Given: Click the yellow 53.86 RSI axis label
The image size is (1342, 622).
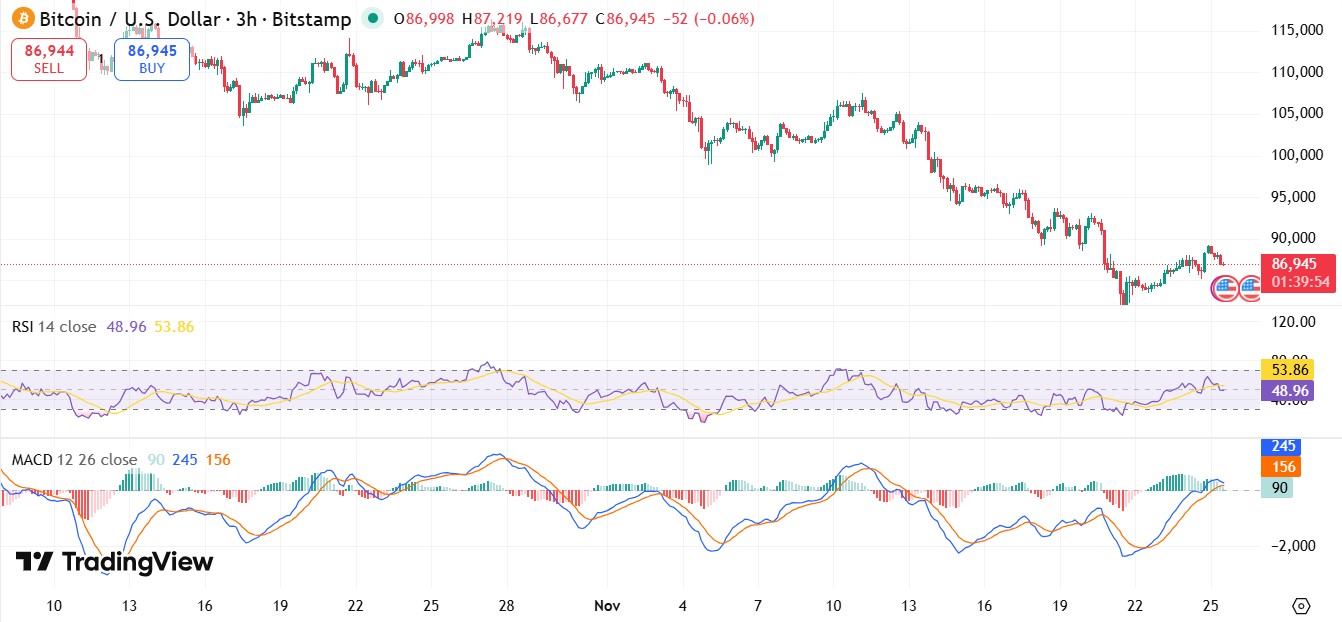Looking at the screenshot, I should [1285, 370].
